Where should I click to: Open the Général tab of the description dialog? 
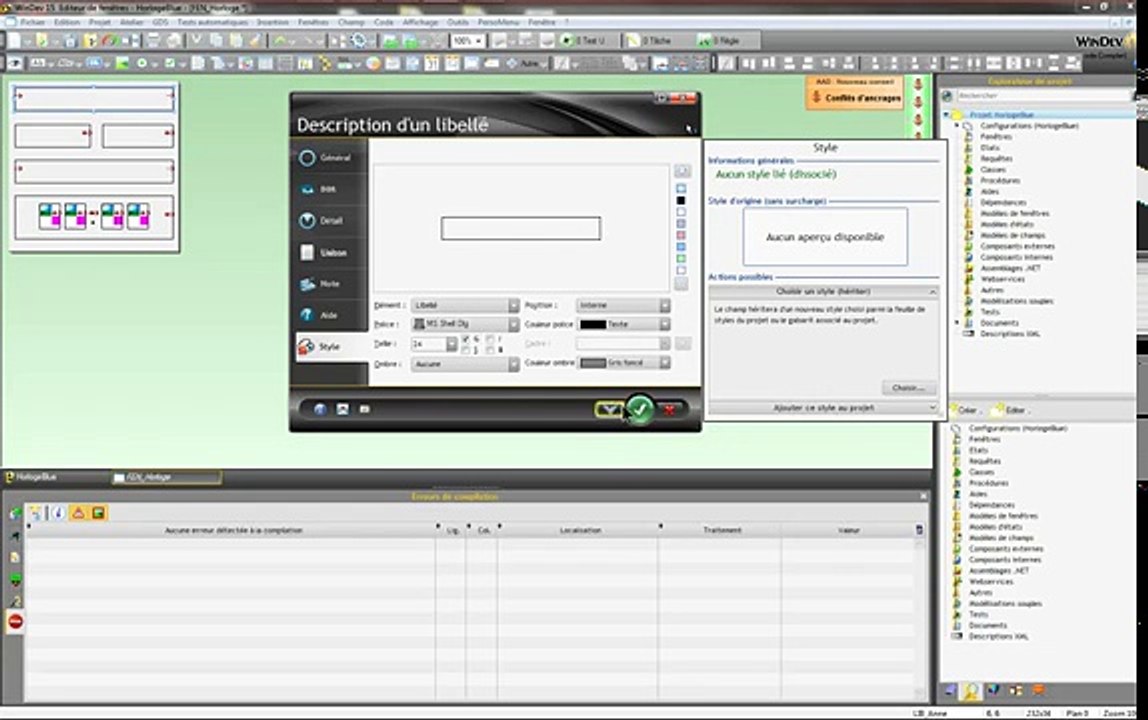point(329,157)
